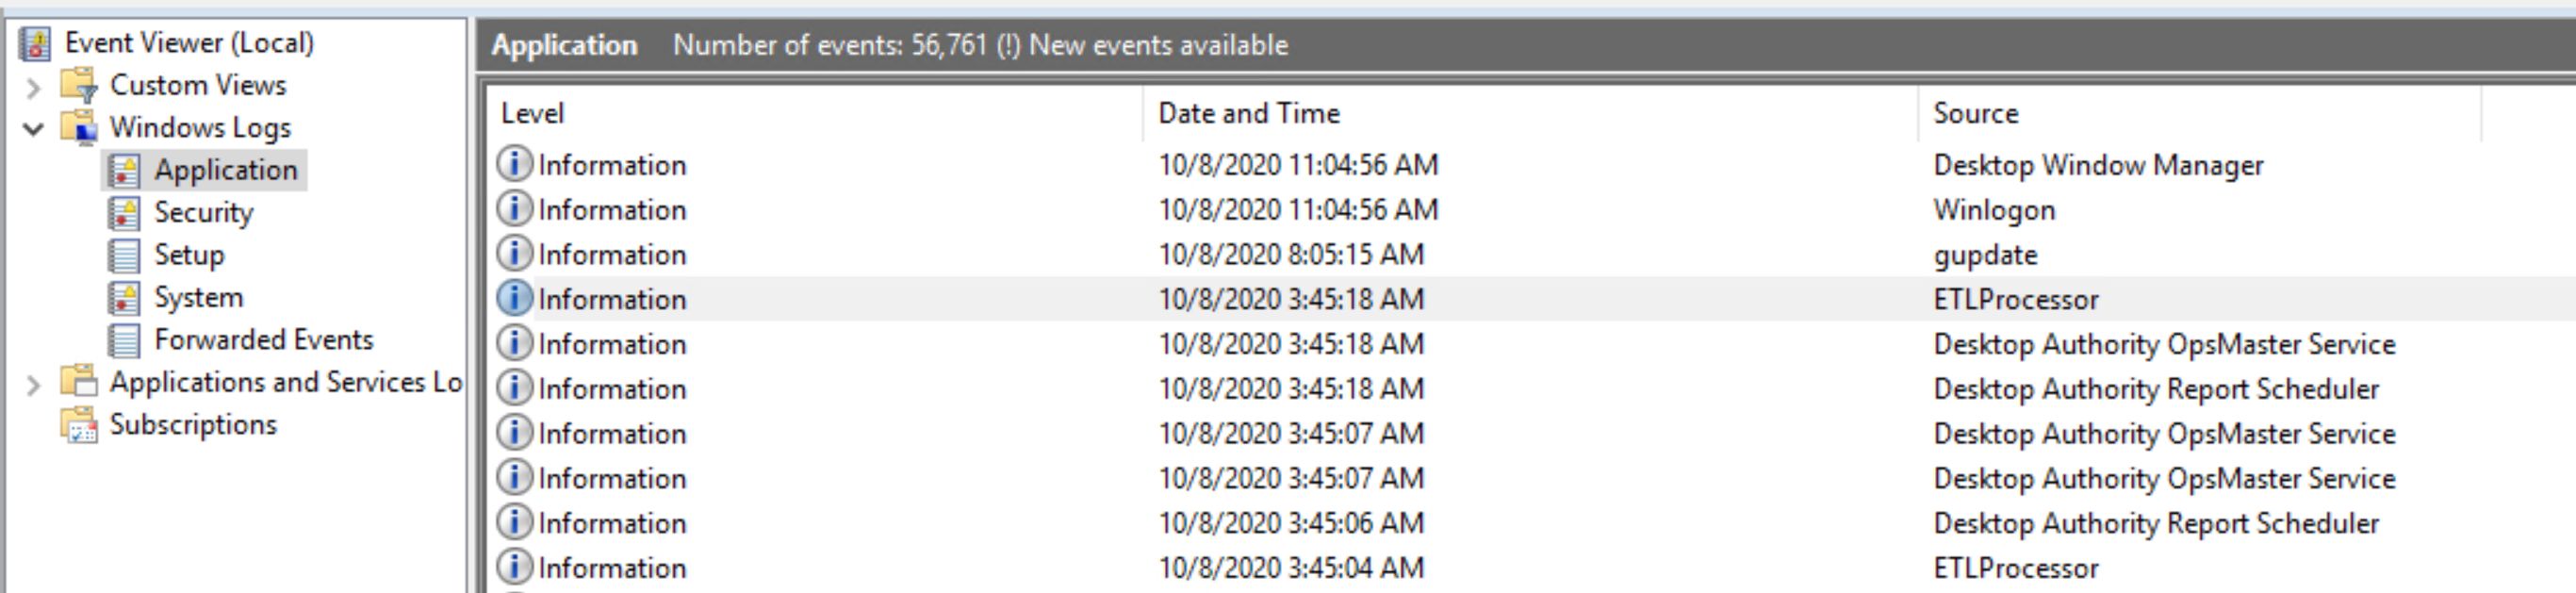2576x593 pixels.
Task: Click the Event Viewer (Local) root icon
Action: (35, 43)
